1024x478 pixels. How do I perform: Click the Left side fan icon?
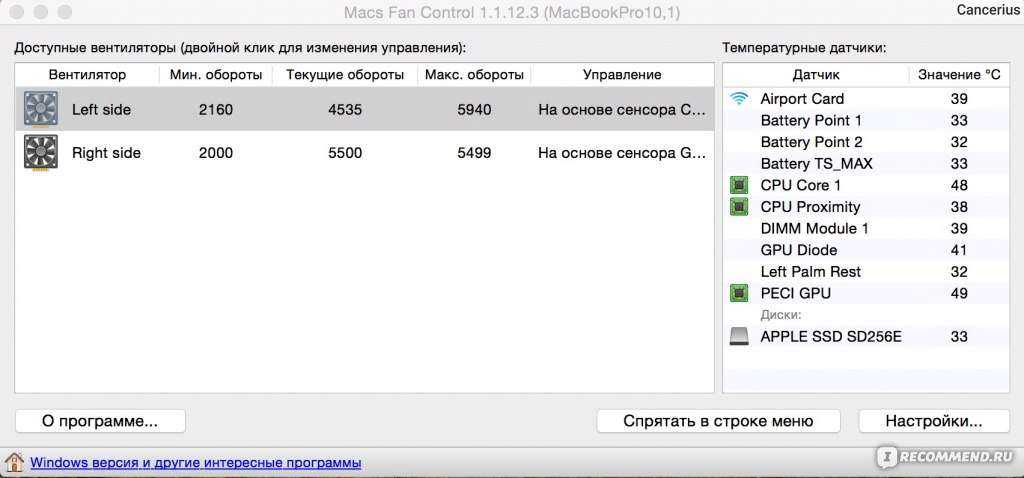click(x=40, y=109)
